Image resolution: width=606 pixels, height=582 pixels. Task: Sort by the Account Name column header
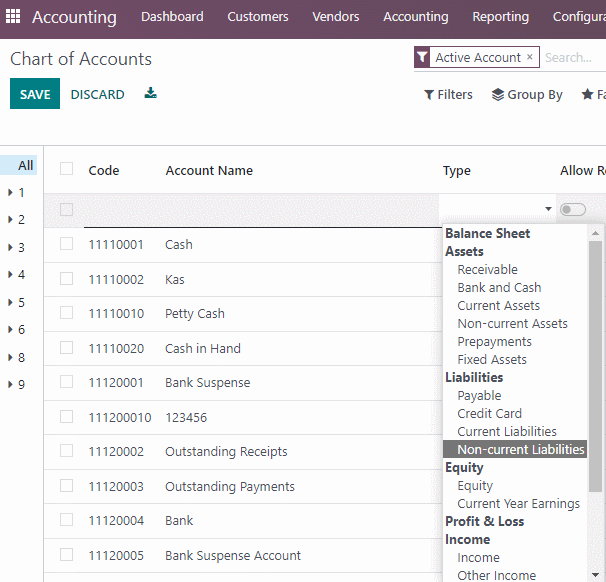click(209, 170)
